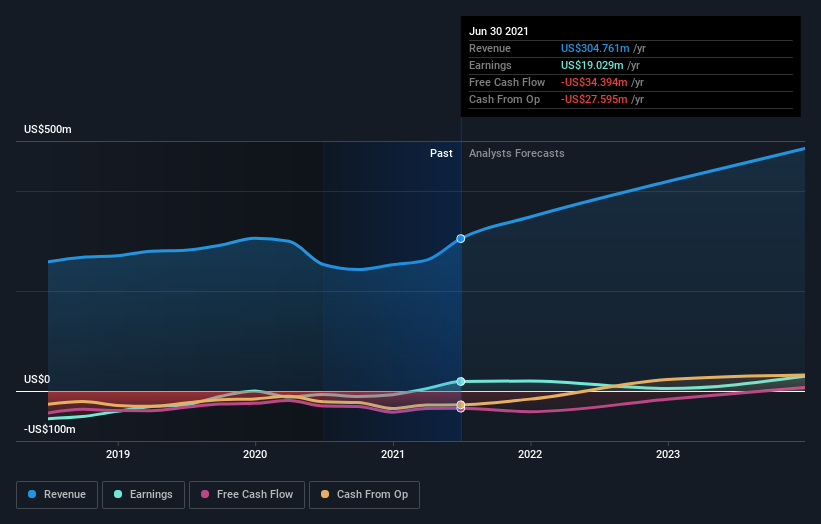The image size is (821, 524).
Task: Click the 2023 x-axis label
Action: (668, 454)
